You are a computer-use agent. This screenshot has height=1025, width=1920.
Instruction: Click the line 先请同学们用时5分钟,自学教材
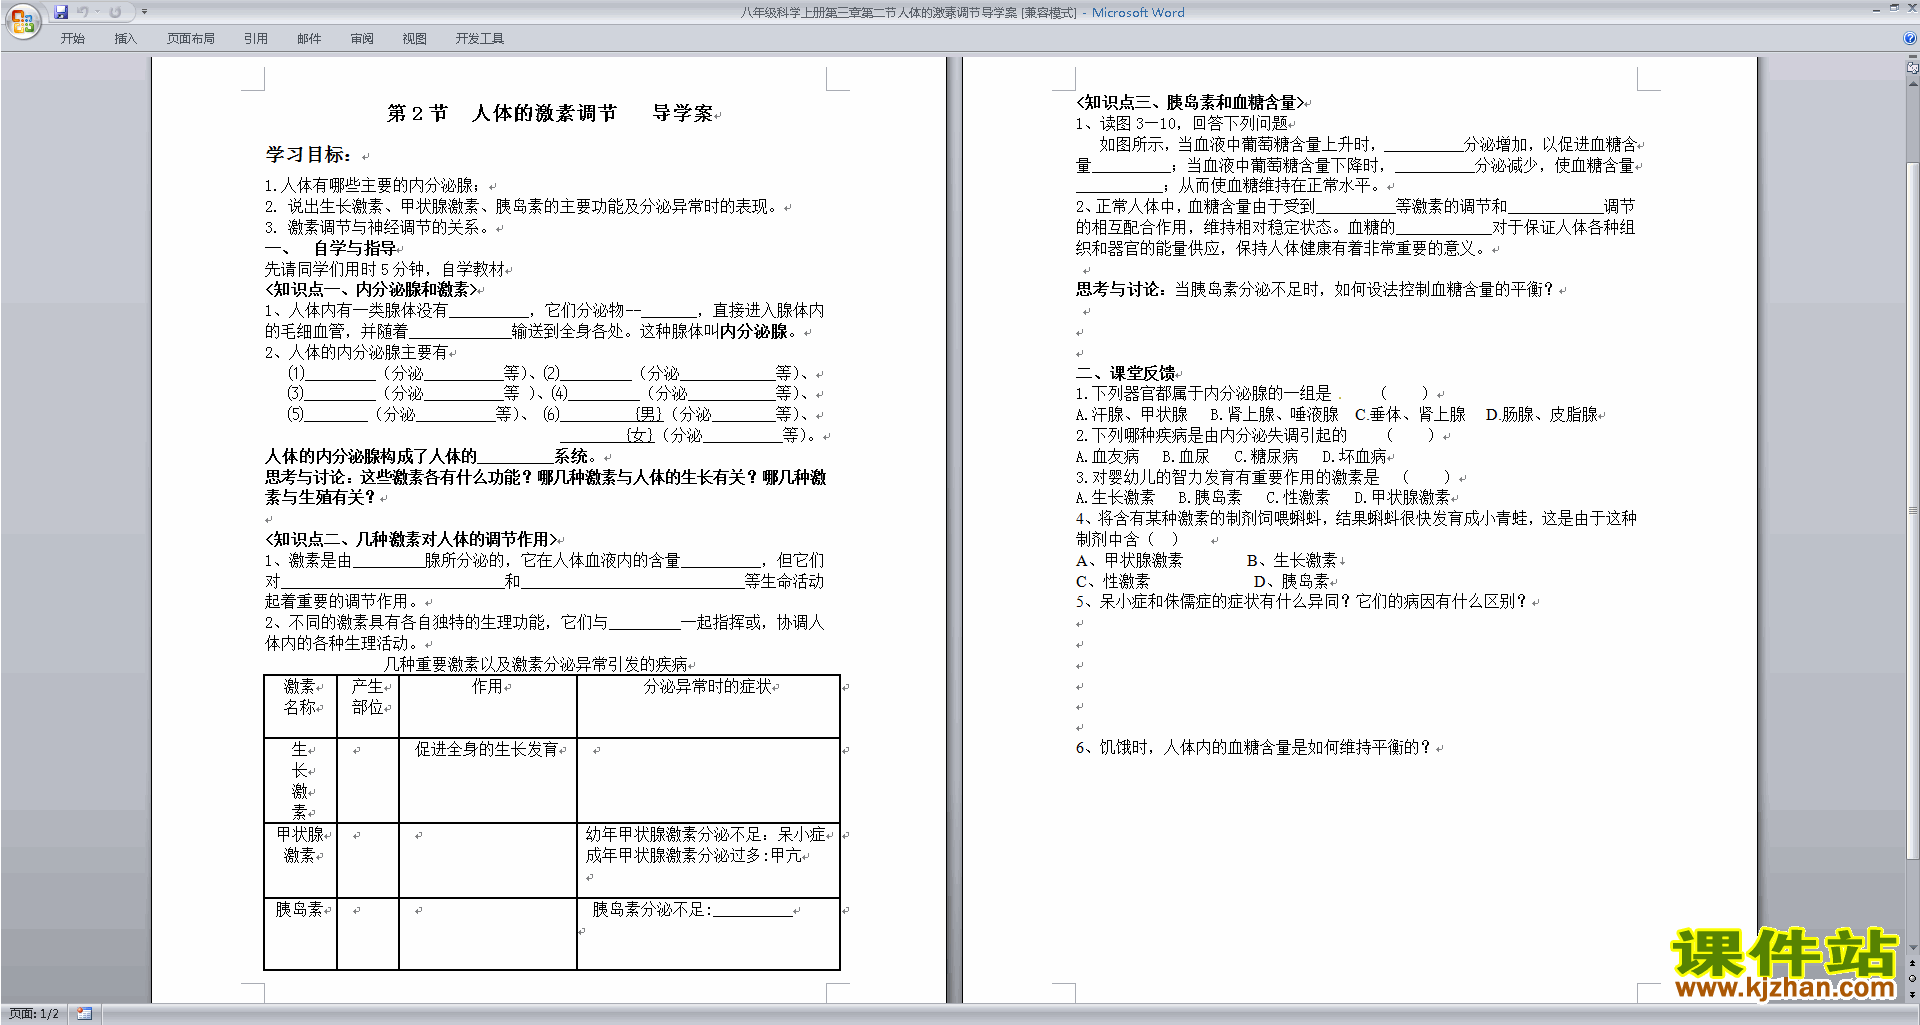[385, 269]
